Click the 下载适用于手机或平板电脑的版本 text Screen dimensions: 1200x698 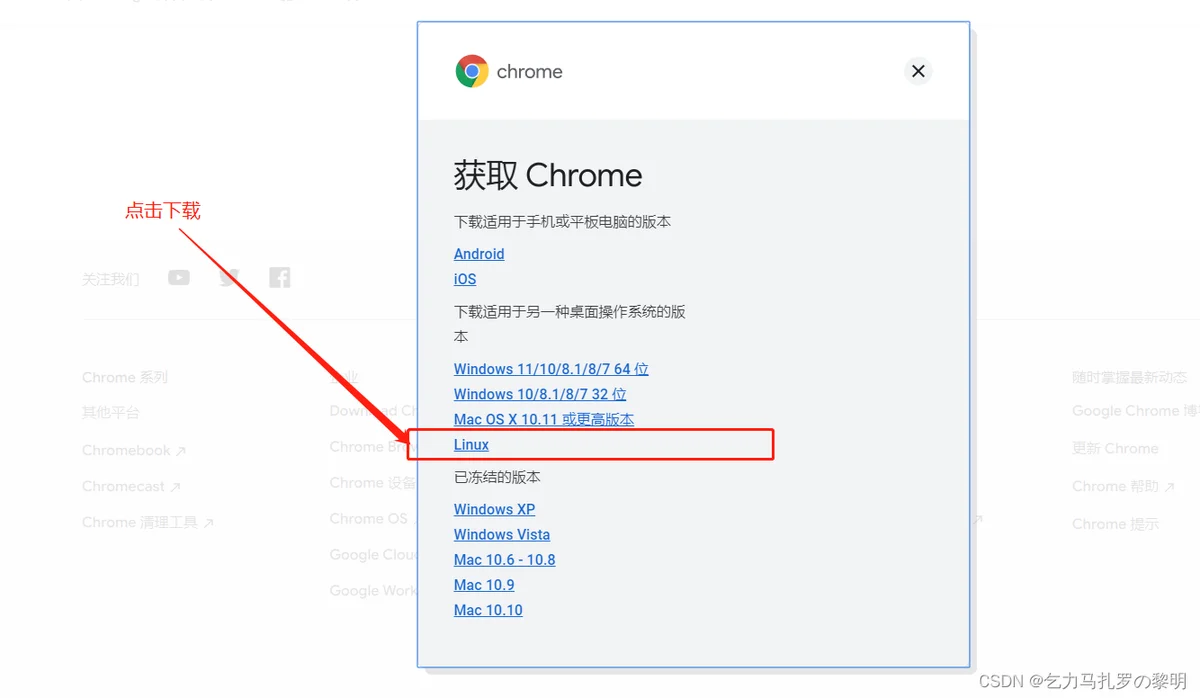click(x=562, y=222)
